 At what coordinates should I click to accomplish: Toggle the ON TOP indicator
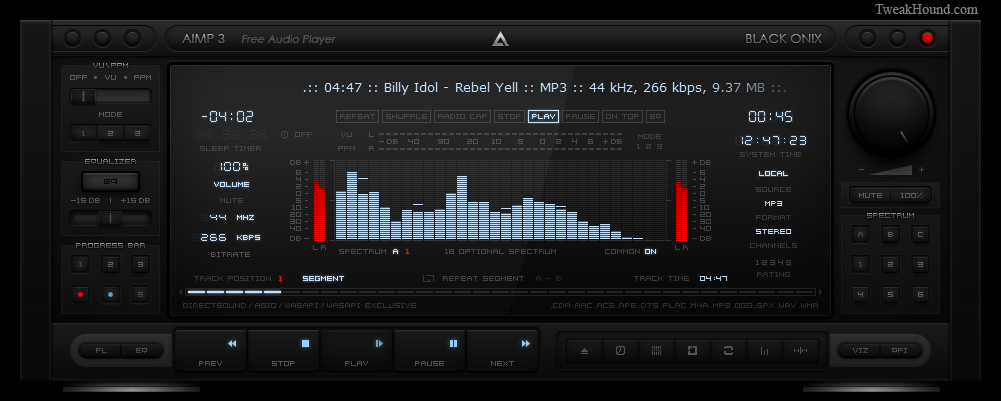pos(622,117)
